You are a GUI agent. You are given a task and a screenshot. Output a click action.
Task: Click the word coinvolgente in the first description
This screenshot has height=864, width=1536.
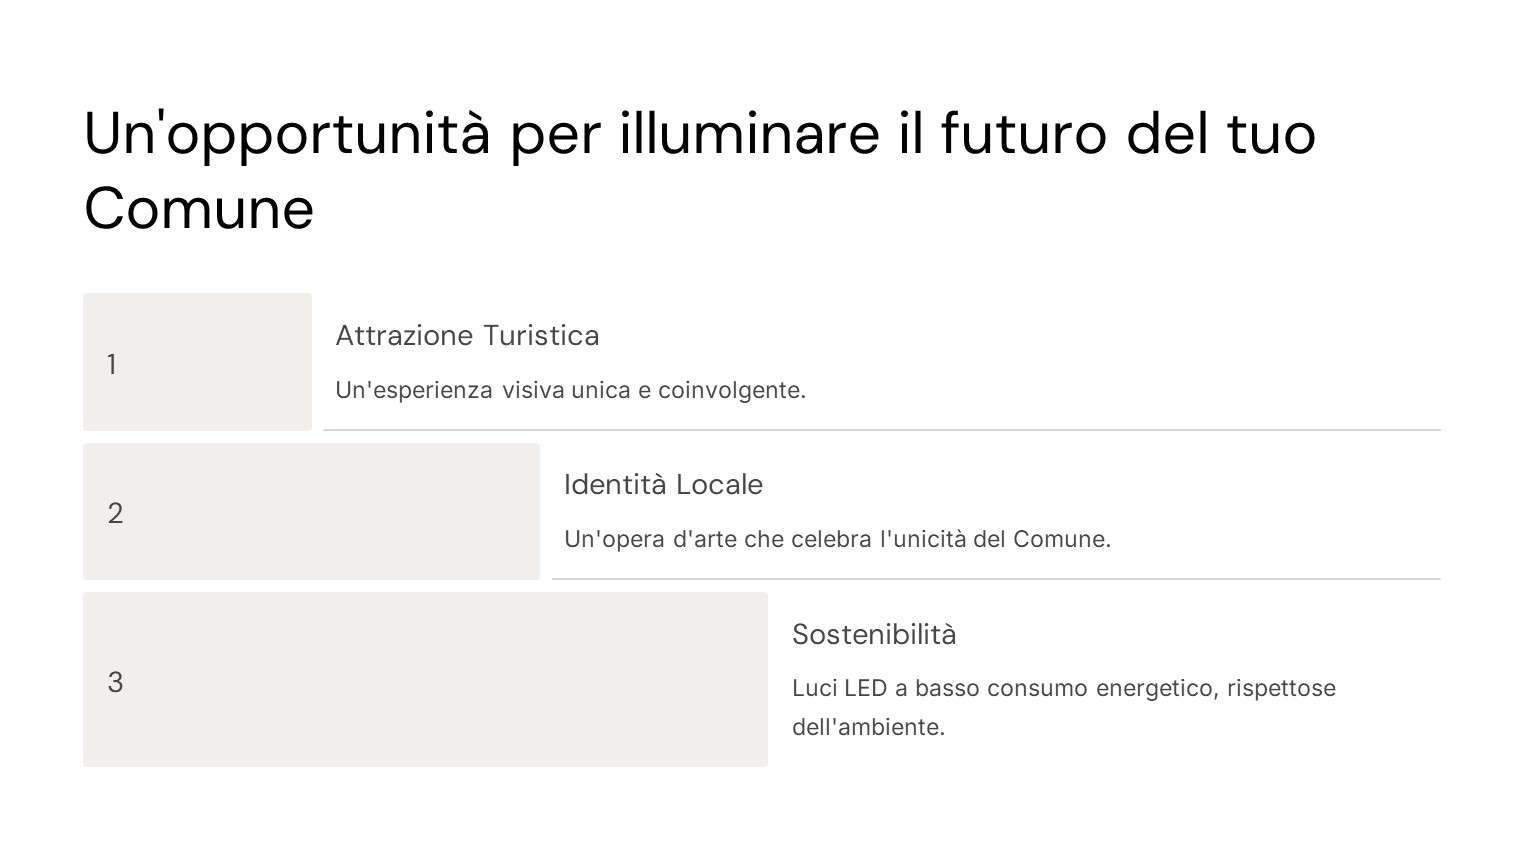(732, 390)
